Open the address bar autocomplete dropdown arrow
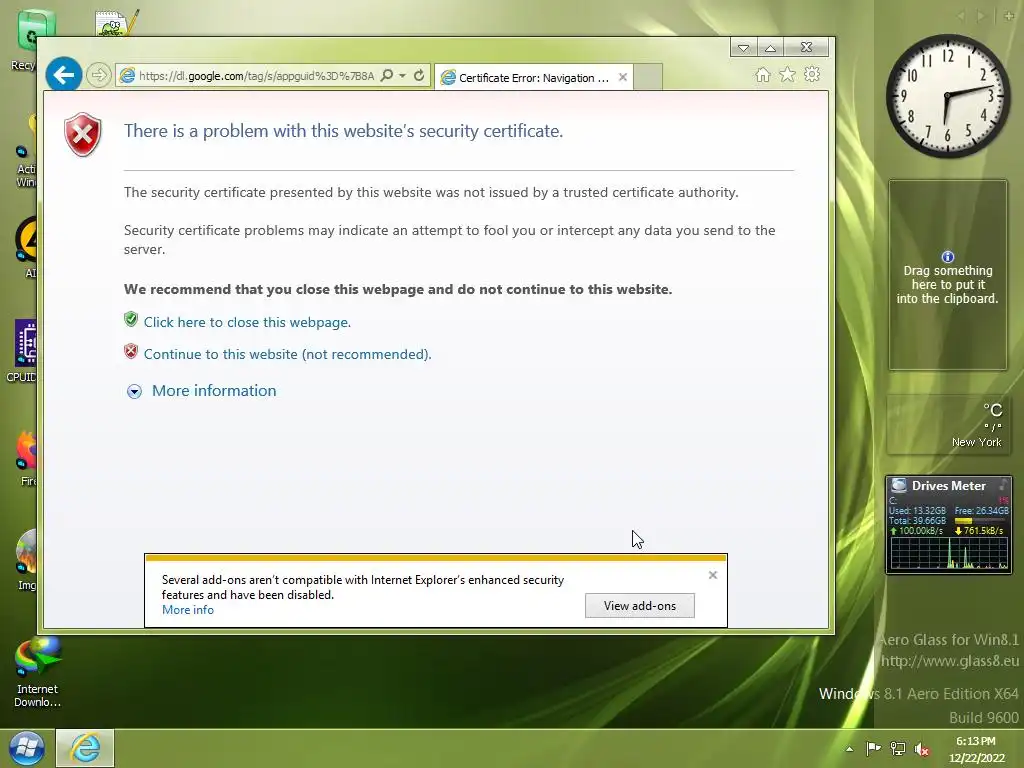Image resolution: width=1024 pixels, height=768 pixels. 402,76
